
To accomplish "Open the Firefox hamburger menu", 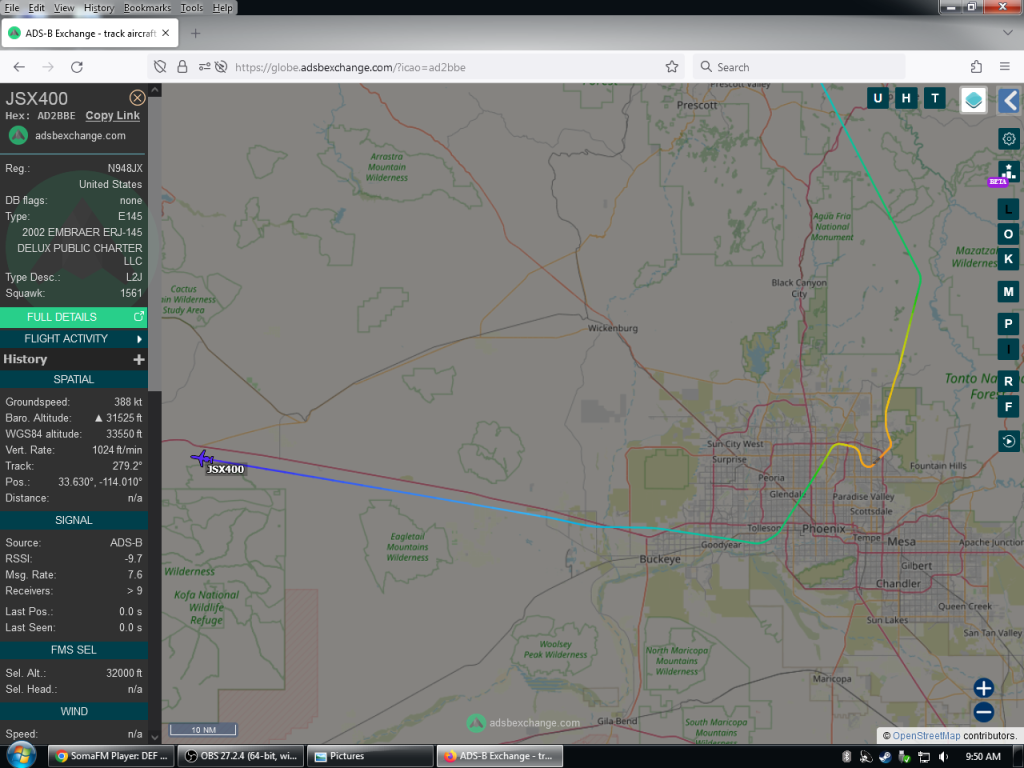I will tap(1004, 67).
